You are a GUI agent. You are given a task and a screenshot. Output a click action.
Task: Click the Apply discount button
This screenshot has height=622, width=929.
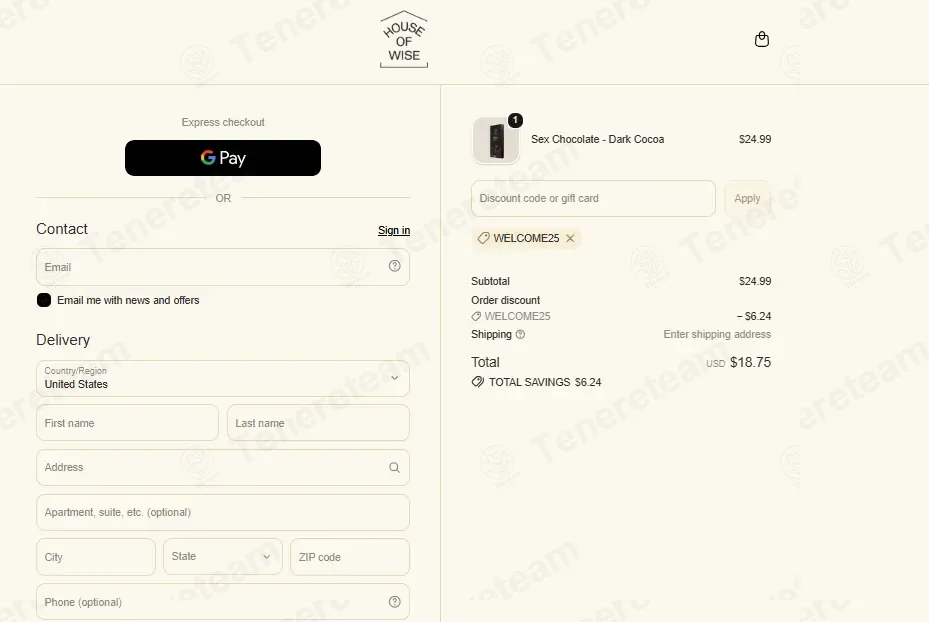(747, 198)
